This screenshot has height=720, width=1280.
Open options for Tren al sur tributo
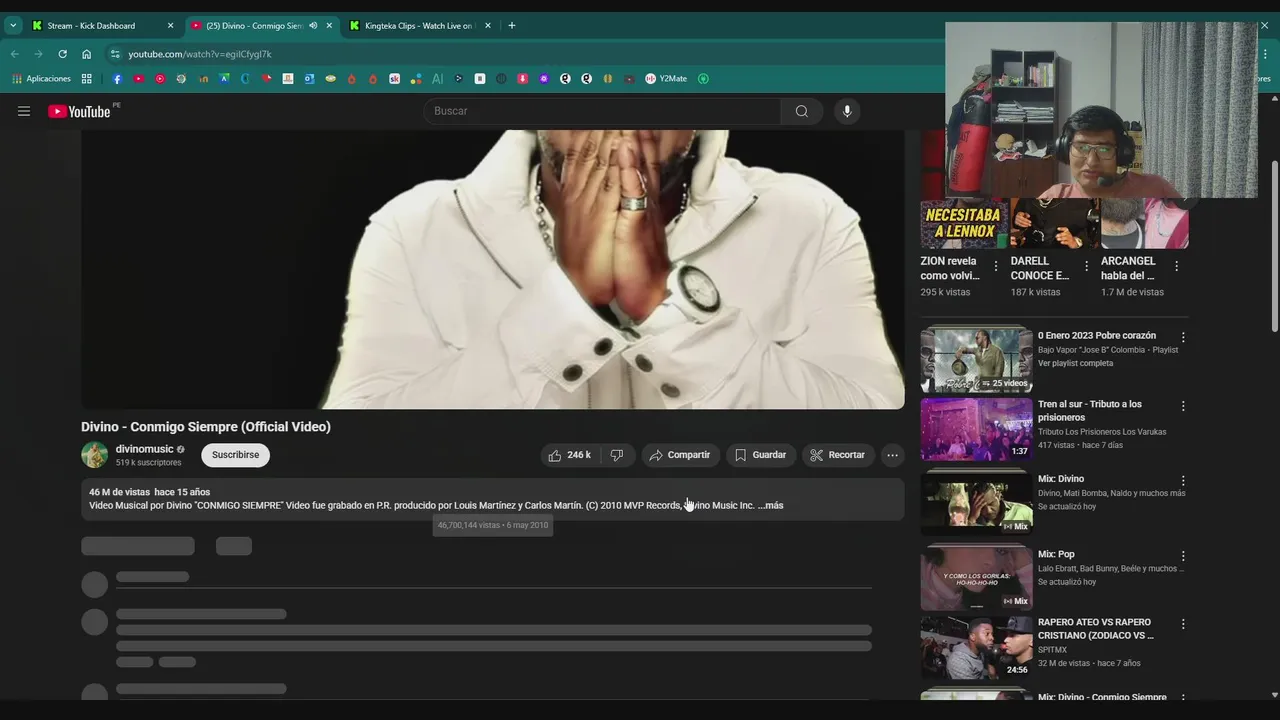1183,406
